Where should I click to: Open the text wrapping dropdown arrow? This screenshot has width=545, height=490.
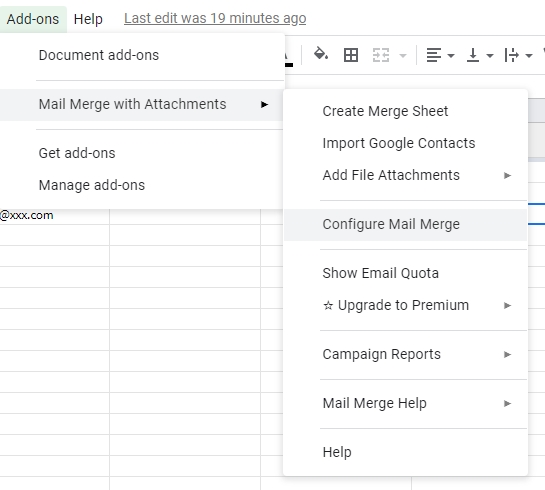click(529, 55)
